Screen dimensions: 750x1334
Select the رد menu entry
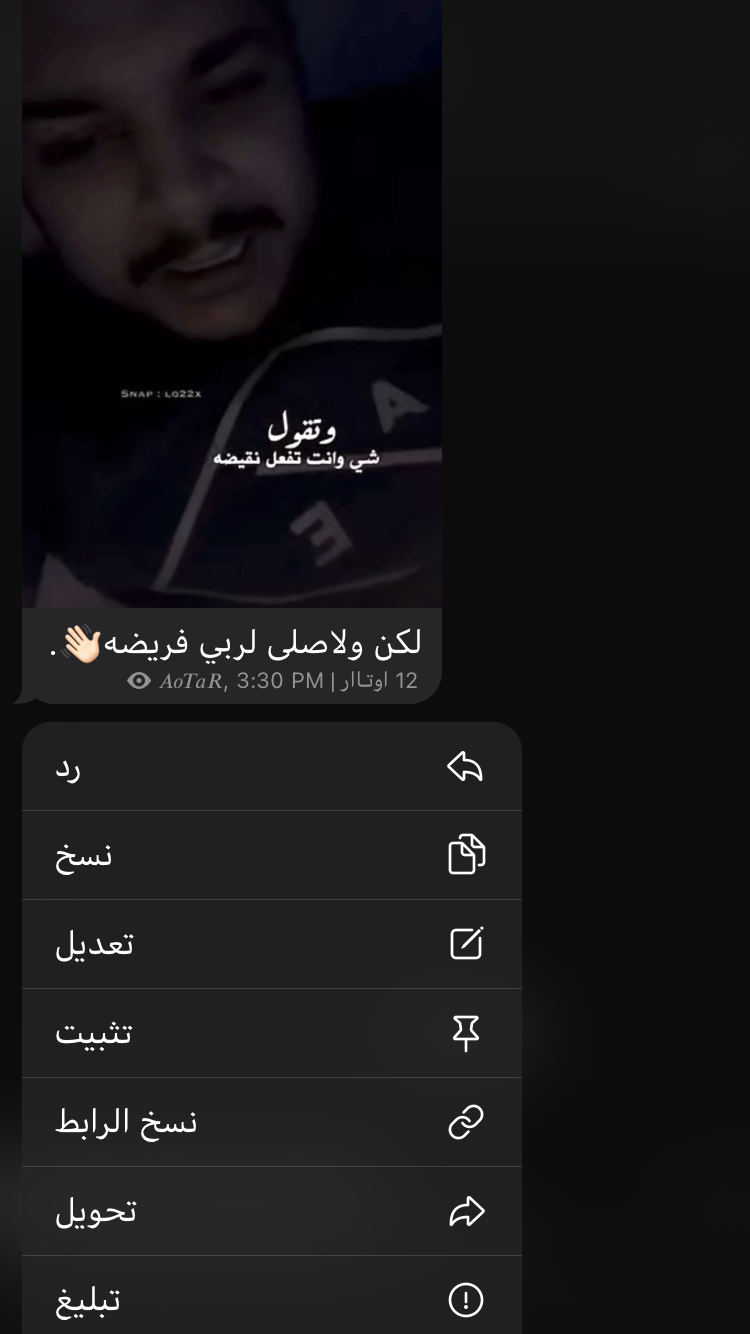click(x=272, y=767)
